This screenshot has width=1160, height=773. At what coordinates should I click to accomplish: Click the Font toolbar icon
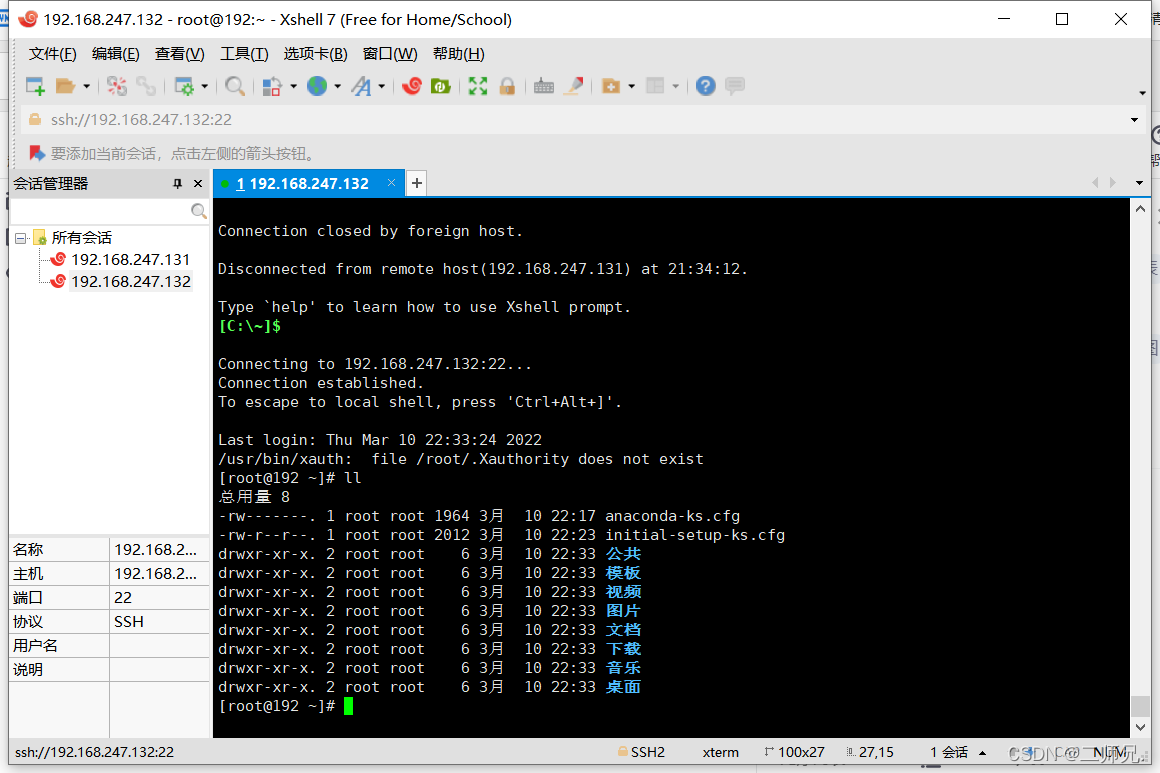[x=361, y=86]
